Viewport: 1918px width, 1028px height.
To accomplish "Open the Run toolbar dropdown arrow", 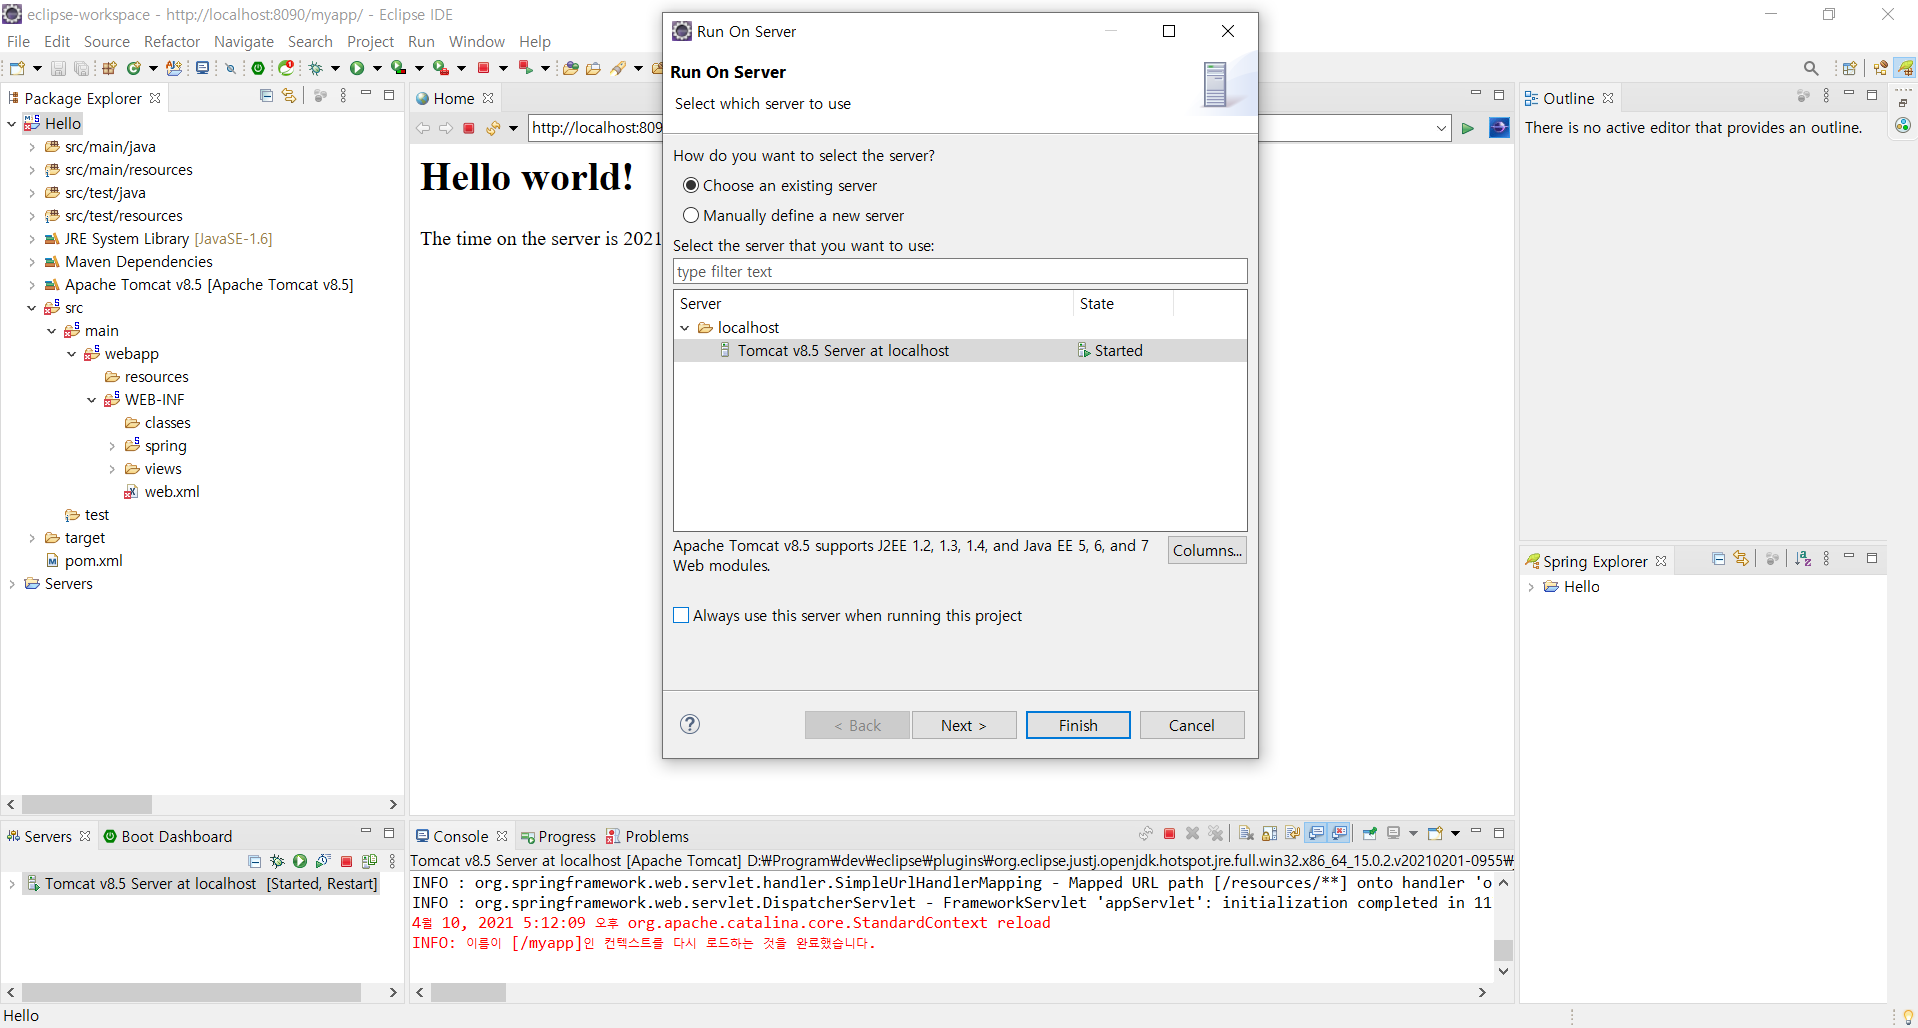I will (377, 68).
